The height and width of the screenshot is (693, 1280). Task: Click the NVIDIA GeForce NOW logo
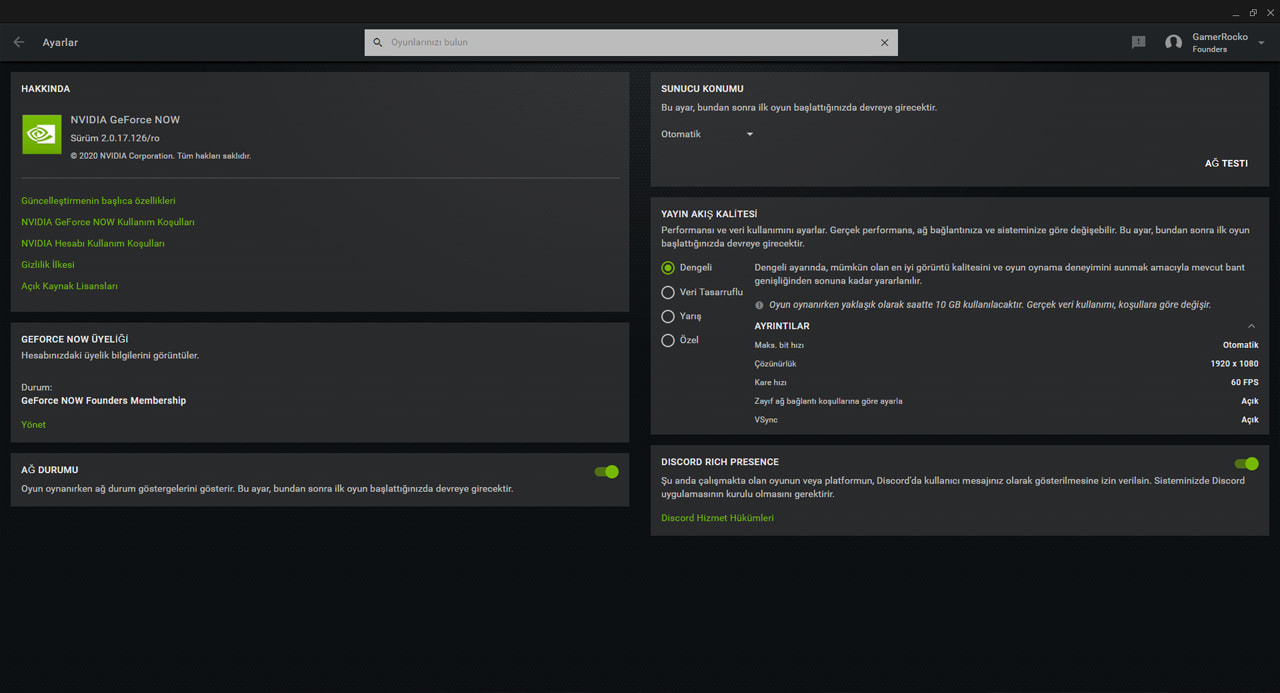42,134
